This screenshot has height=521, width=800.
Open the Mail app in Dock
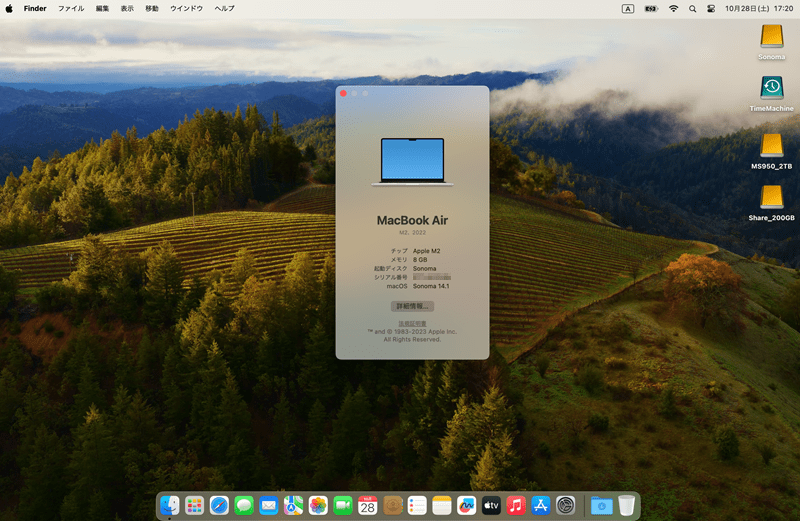coord(269,506)
